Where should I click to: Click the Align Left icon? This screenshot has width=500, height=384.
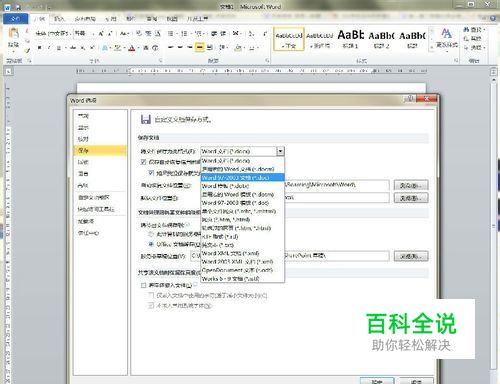pyautogui.click(x=171, y=48)
